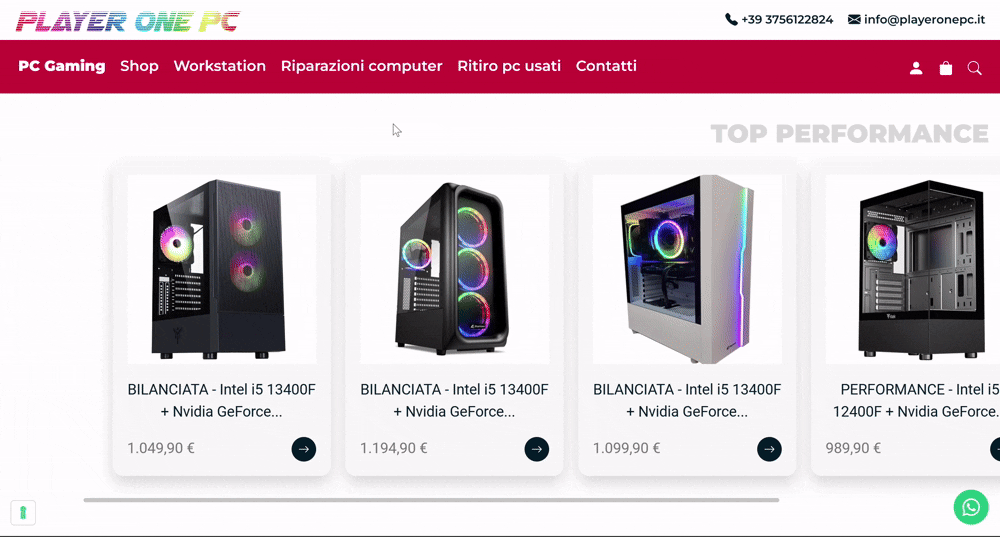Click arrow button on 1.049,90 € product
Viewport: 1000px width, 537px height.
[304, 449]
